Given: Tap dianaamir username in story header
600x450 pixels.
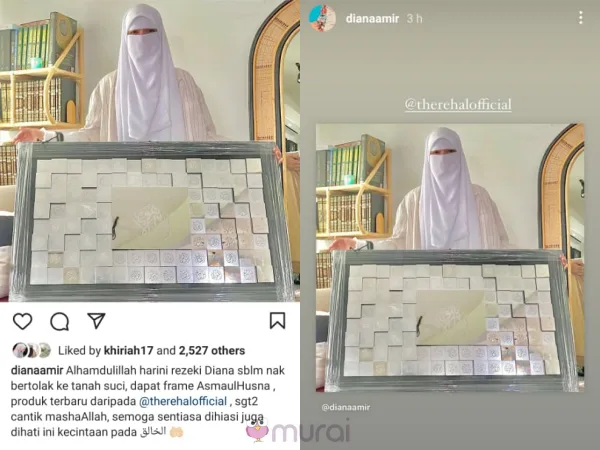Looking at the screenshot, I should point(372,18).
